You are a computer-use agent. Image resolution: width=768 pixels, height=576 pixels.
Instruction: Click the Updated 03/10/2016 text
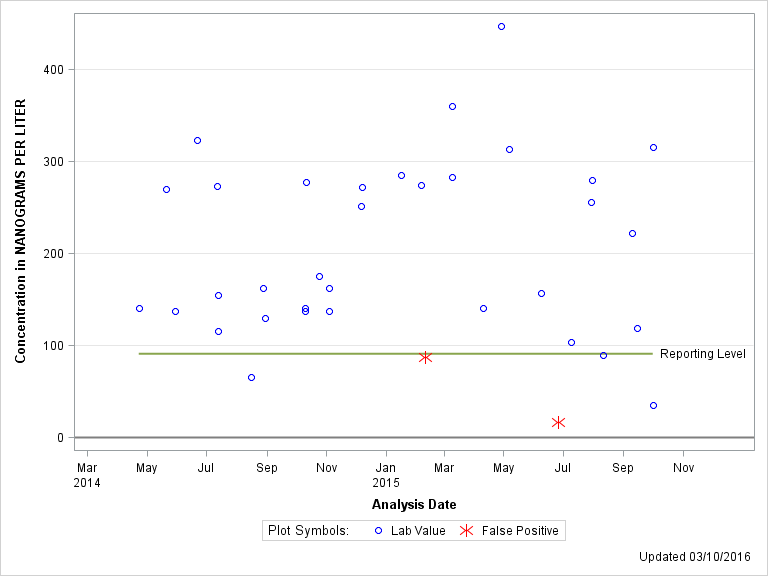click(697, 556)
